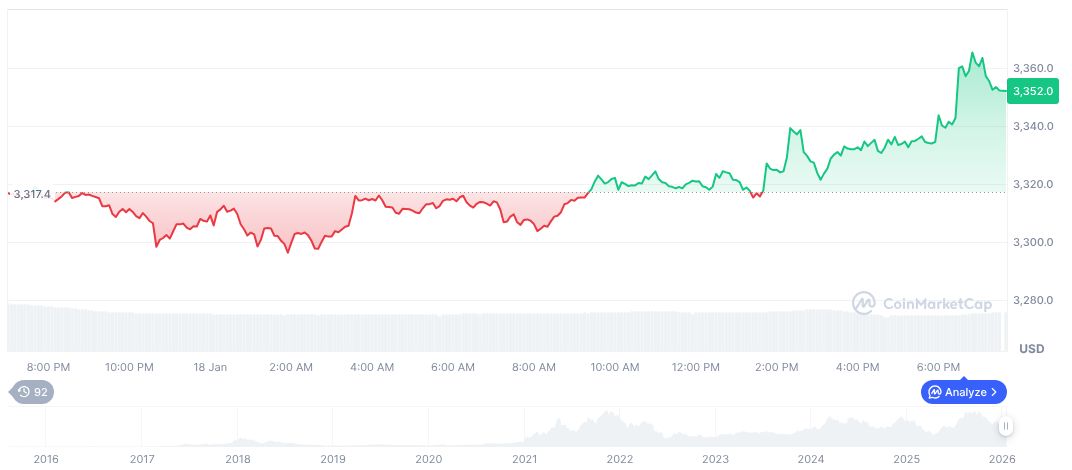Image resolution: width=1072 pixels, height=470 pixels.
Task: Click 2024 on the mini range chart
Action: tap(811, 458)
